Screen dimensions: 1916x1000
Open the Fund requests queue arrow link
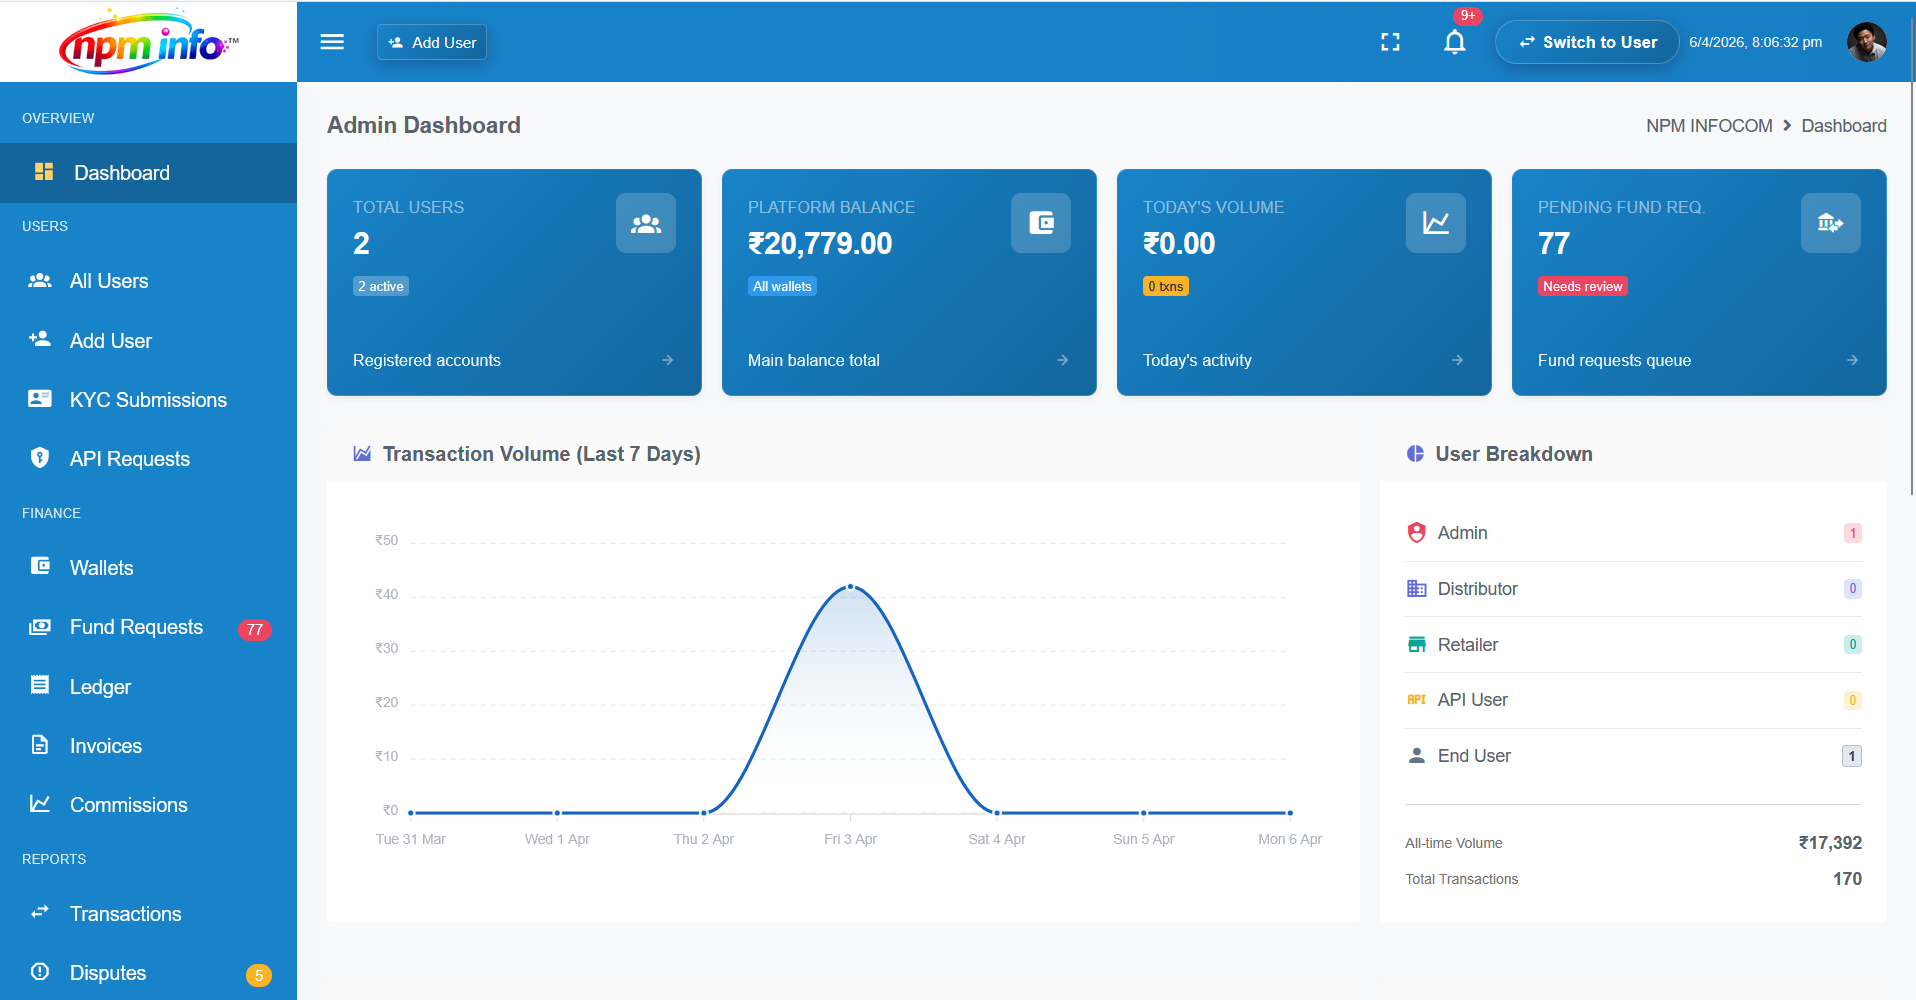1853,360
